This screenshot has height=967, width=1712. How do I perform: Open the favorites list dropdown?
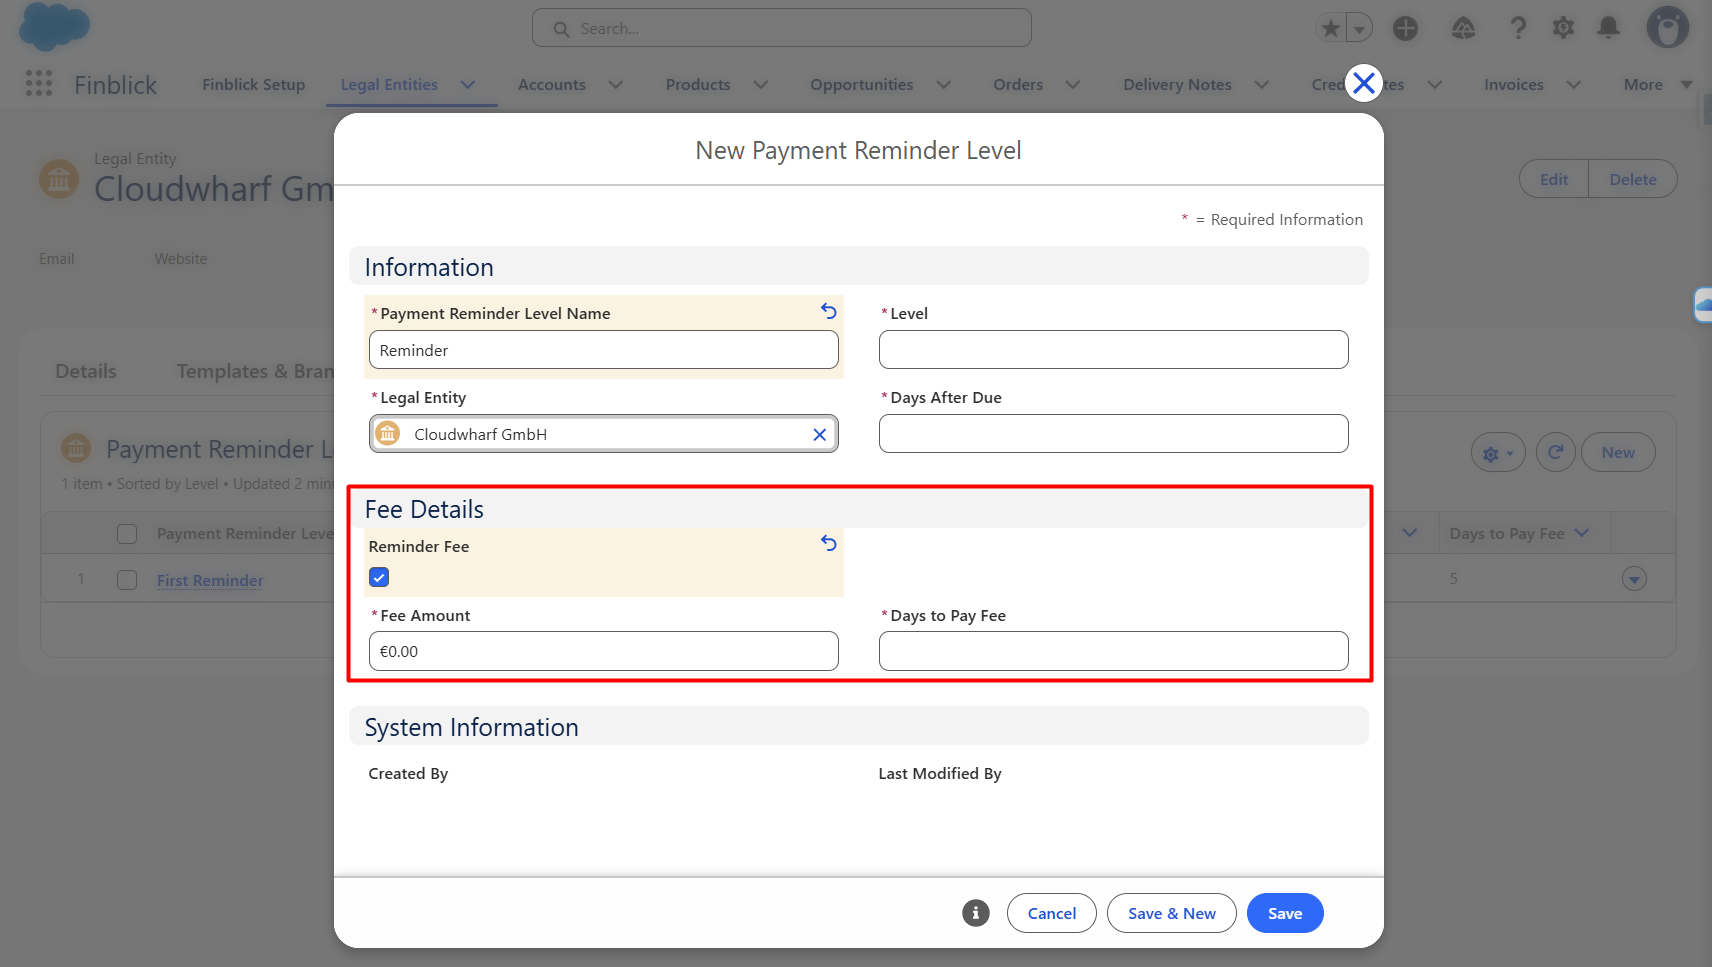(1359, 28)
